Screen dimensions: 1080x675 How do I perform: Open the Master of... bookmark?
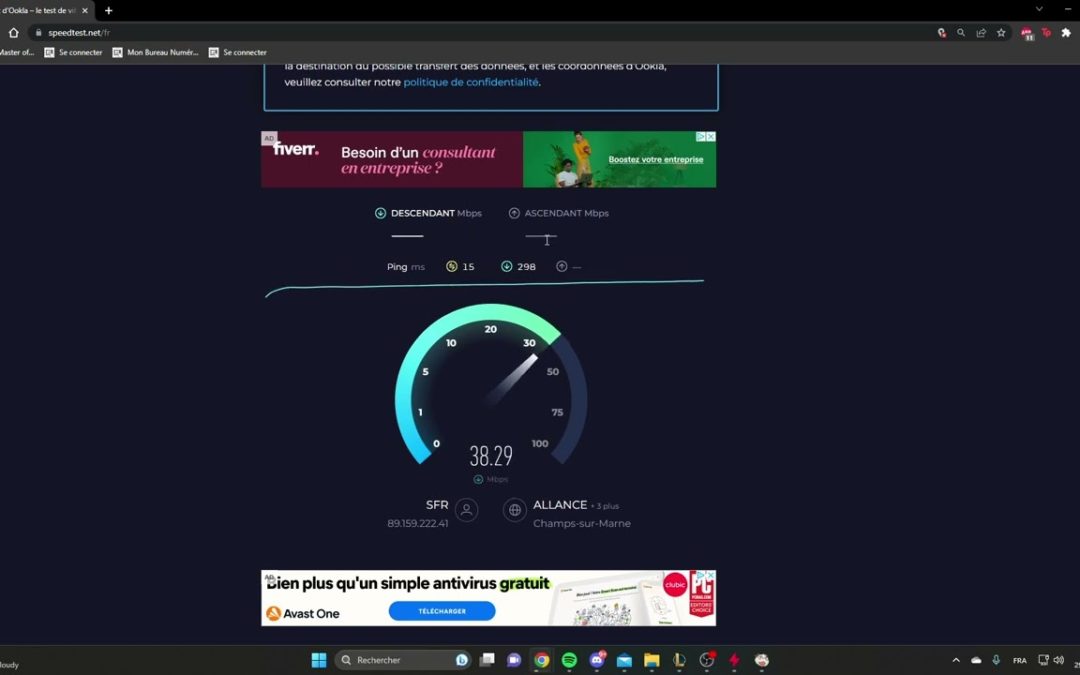tap(17, 52)
